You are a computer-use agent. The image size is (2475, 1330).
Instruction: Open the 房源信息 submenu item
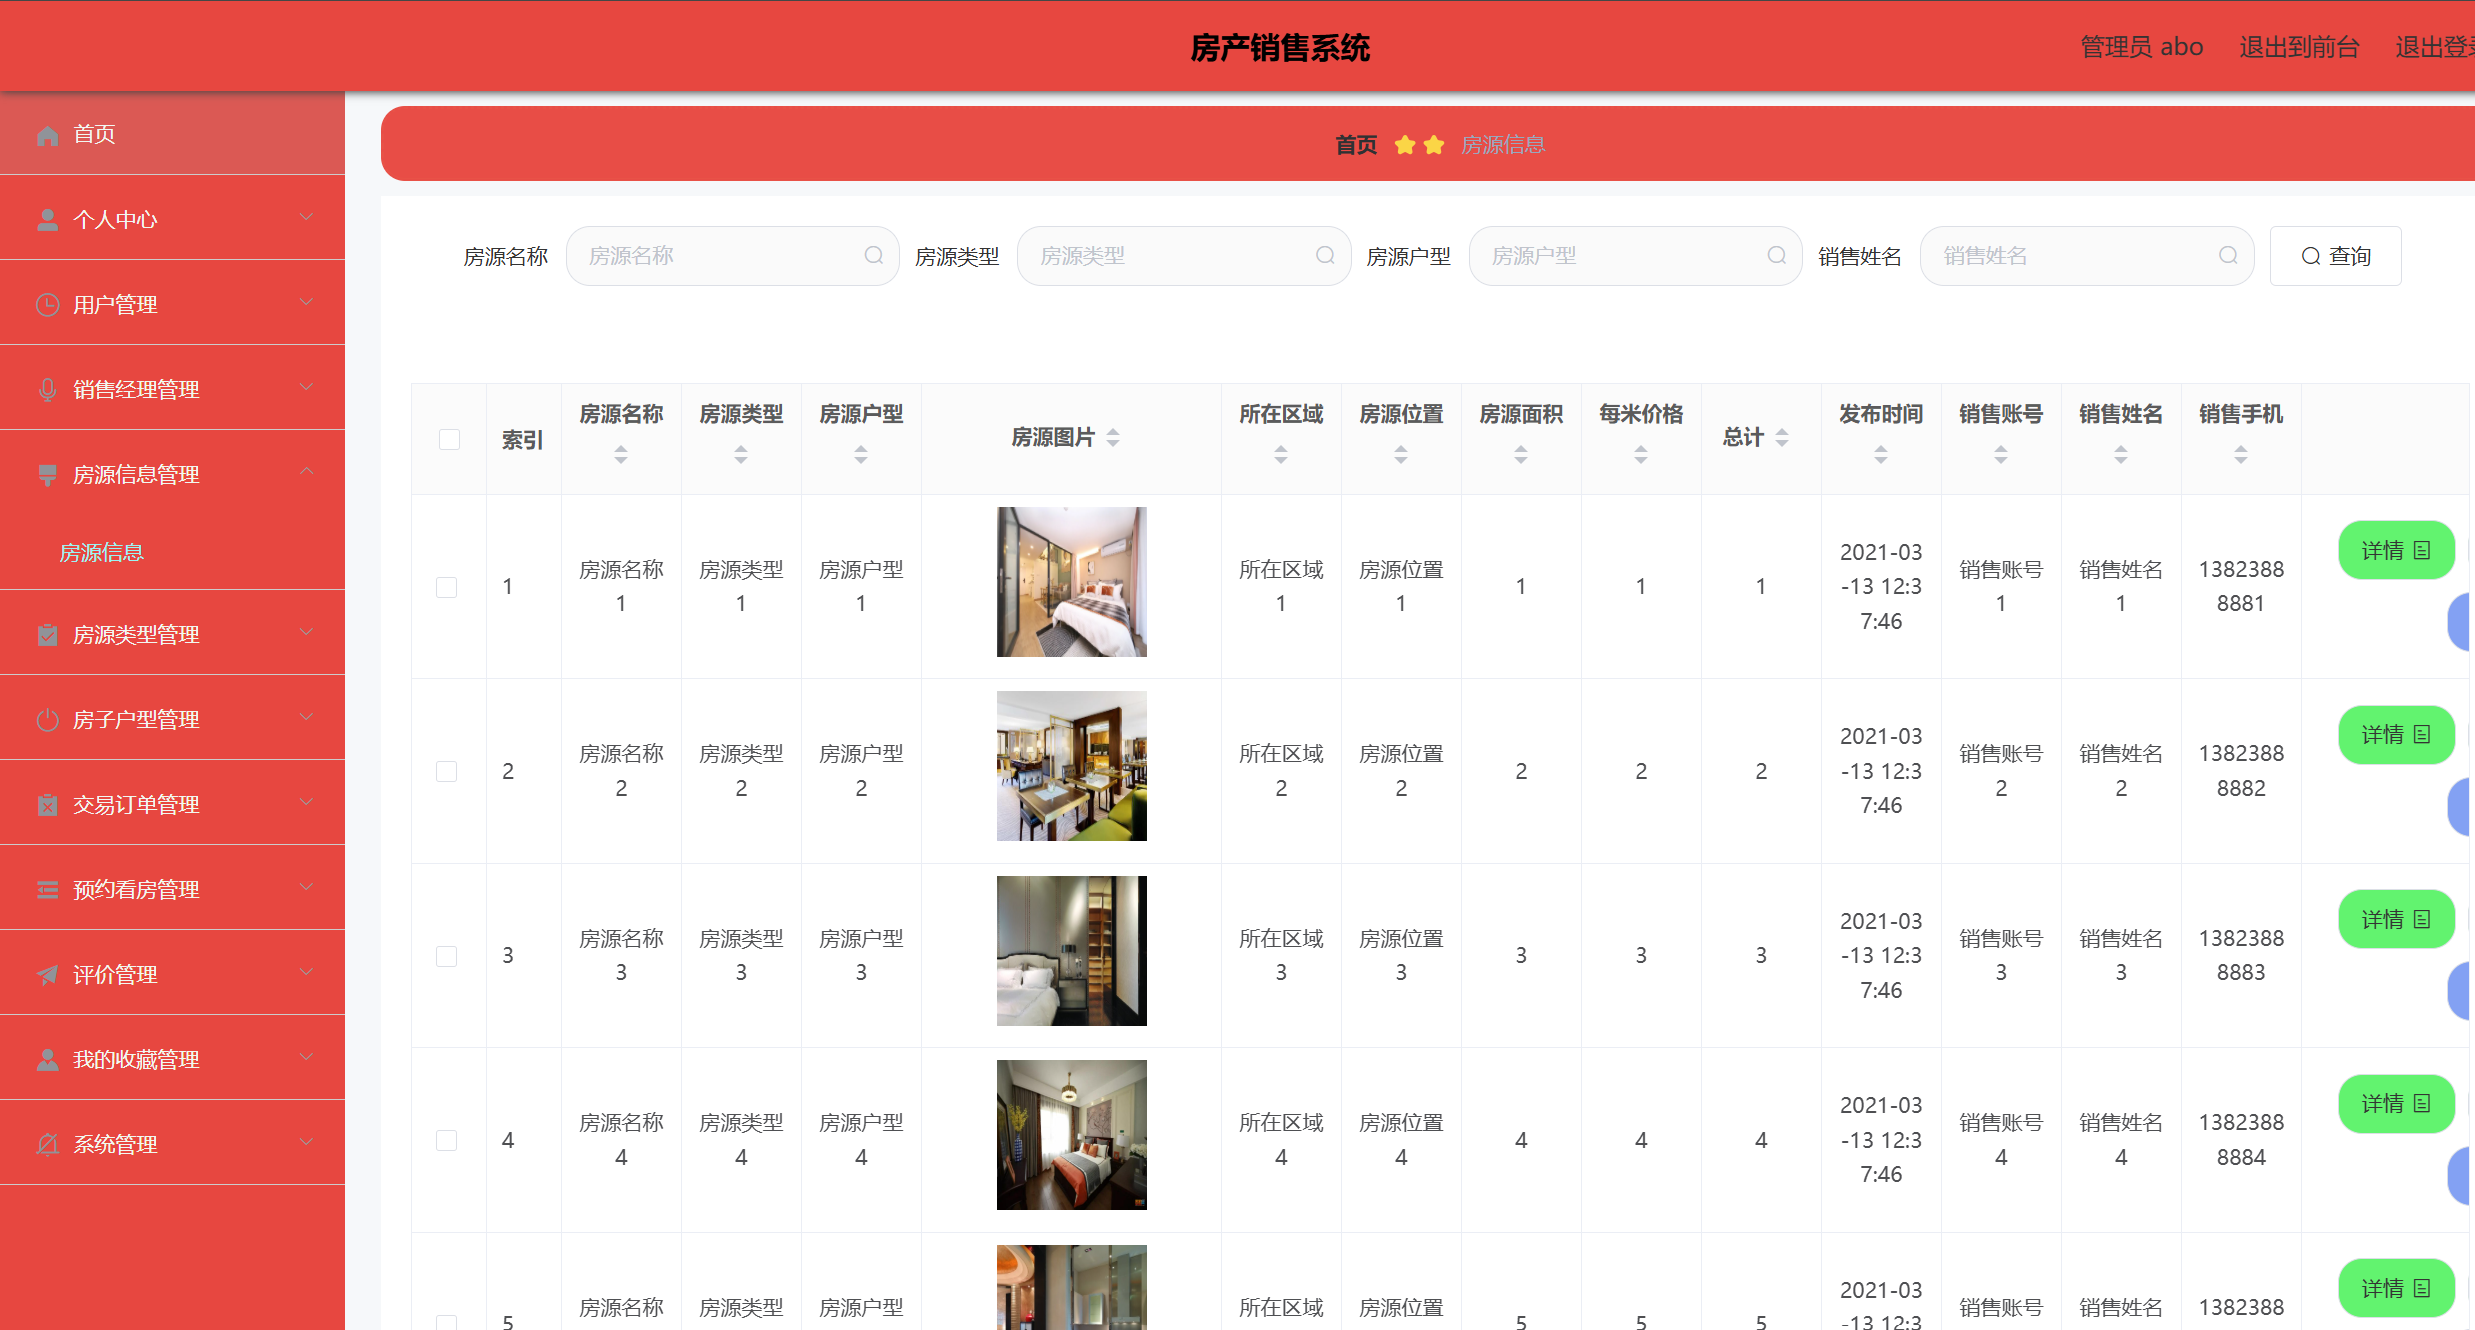(x=102, y=553)
